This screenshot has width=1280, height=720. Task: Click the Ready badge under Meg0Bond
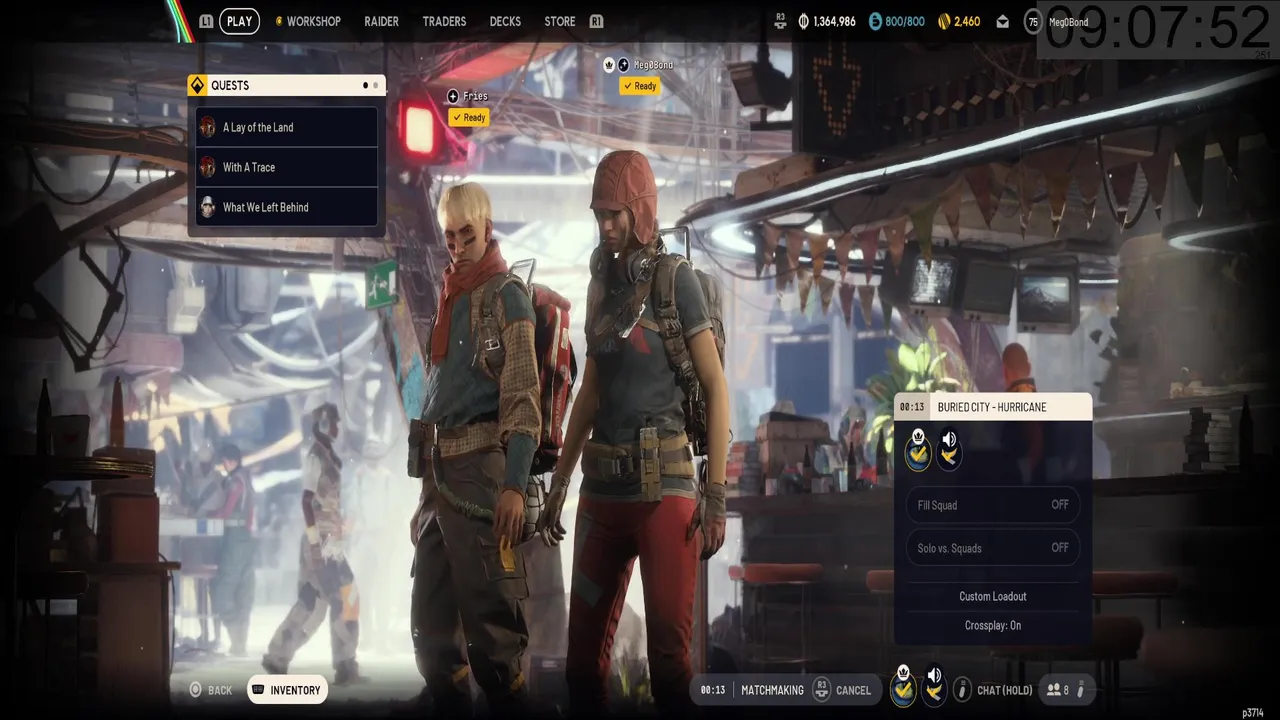pos(640,86)
